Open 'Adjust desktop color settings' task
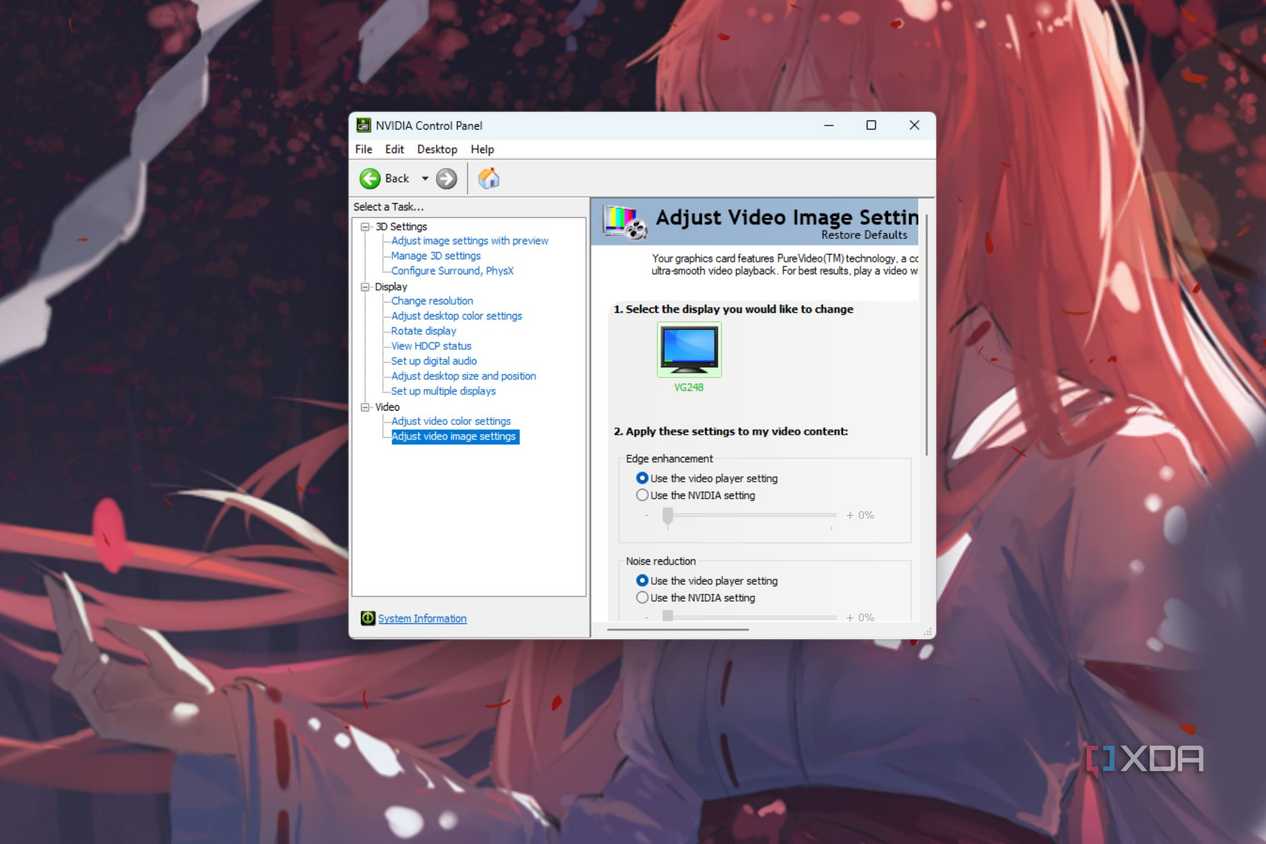Image resolution: width=1266 pixels, height=844 pixels. pos(457,316)
